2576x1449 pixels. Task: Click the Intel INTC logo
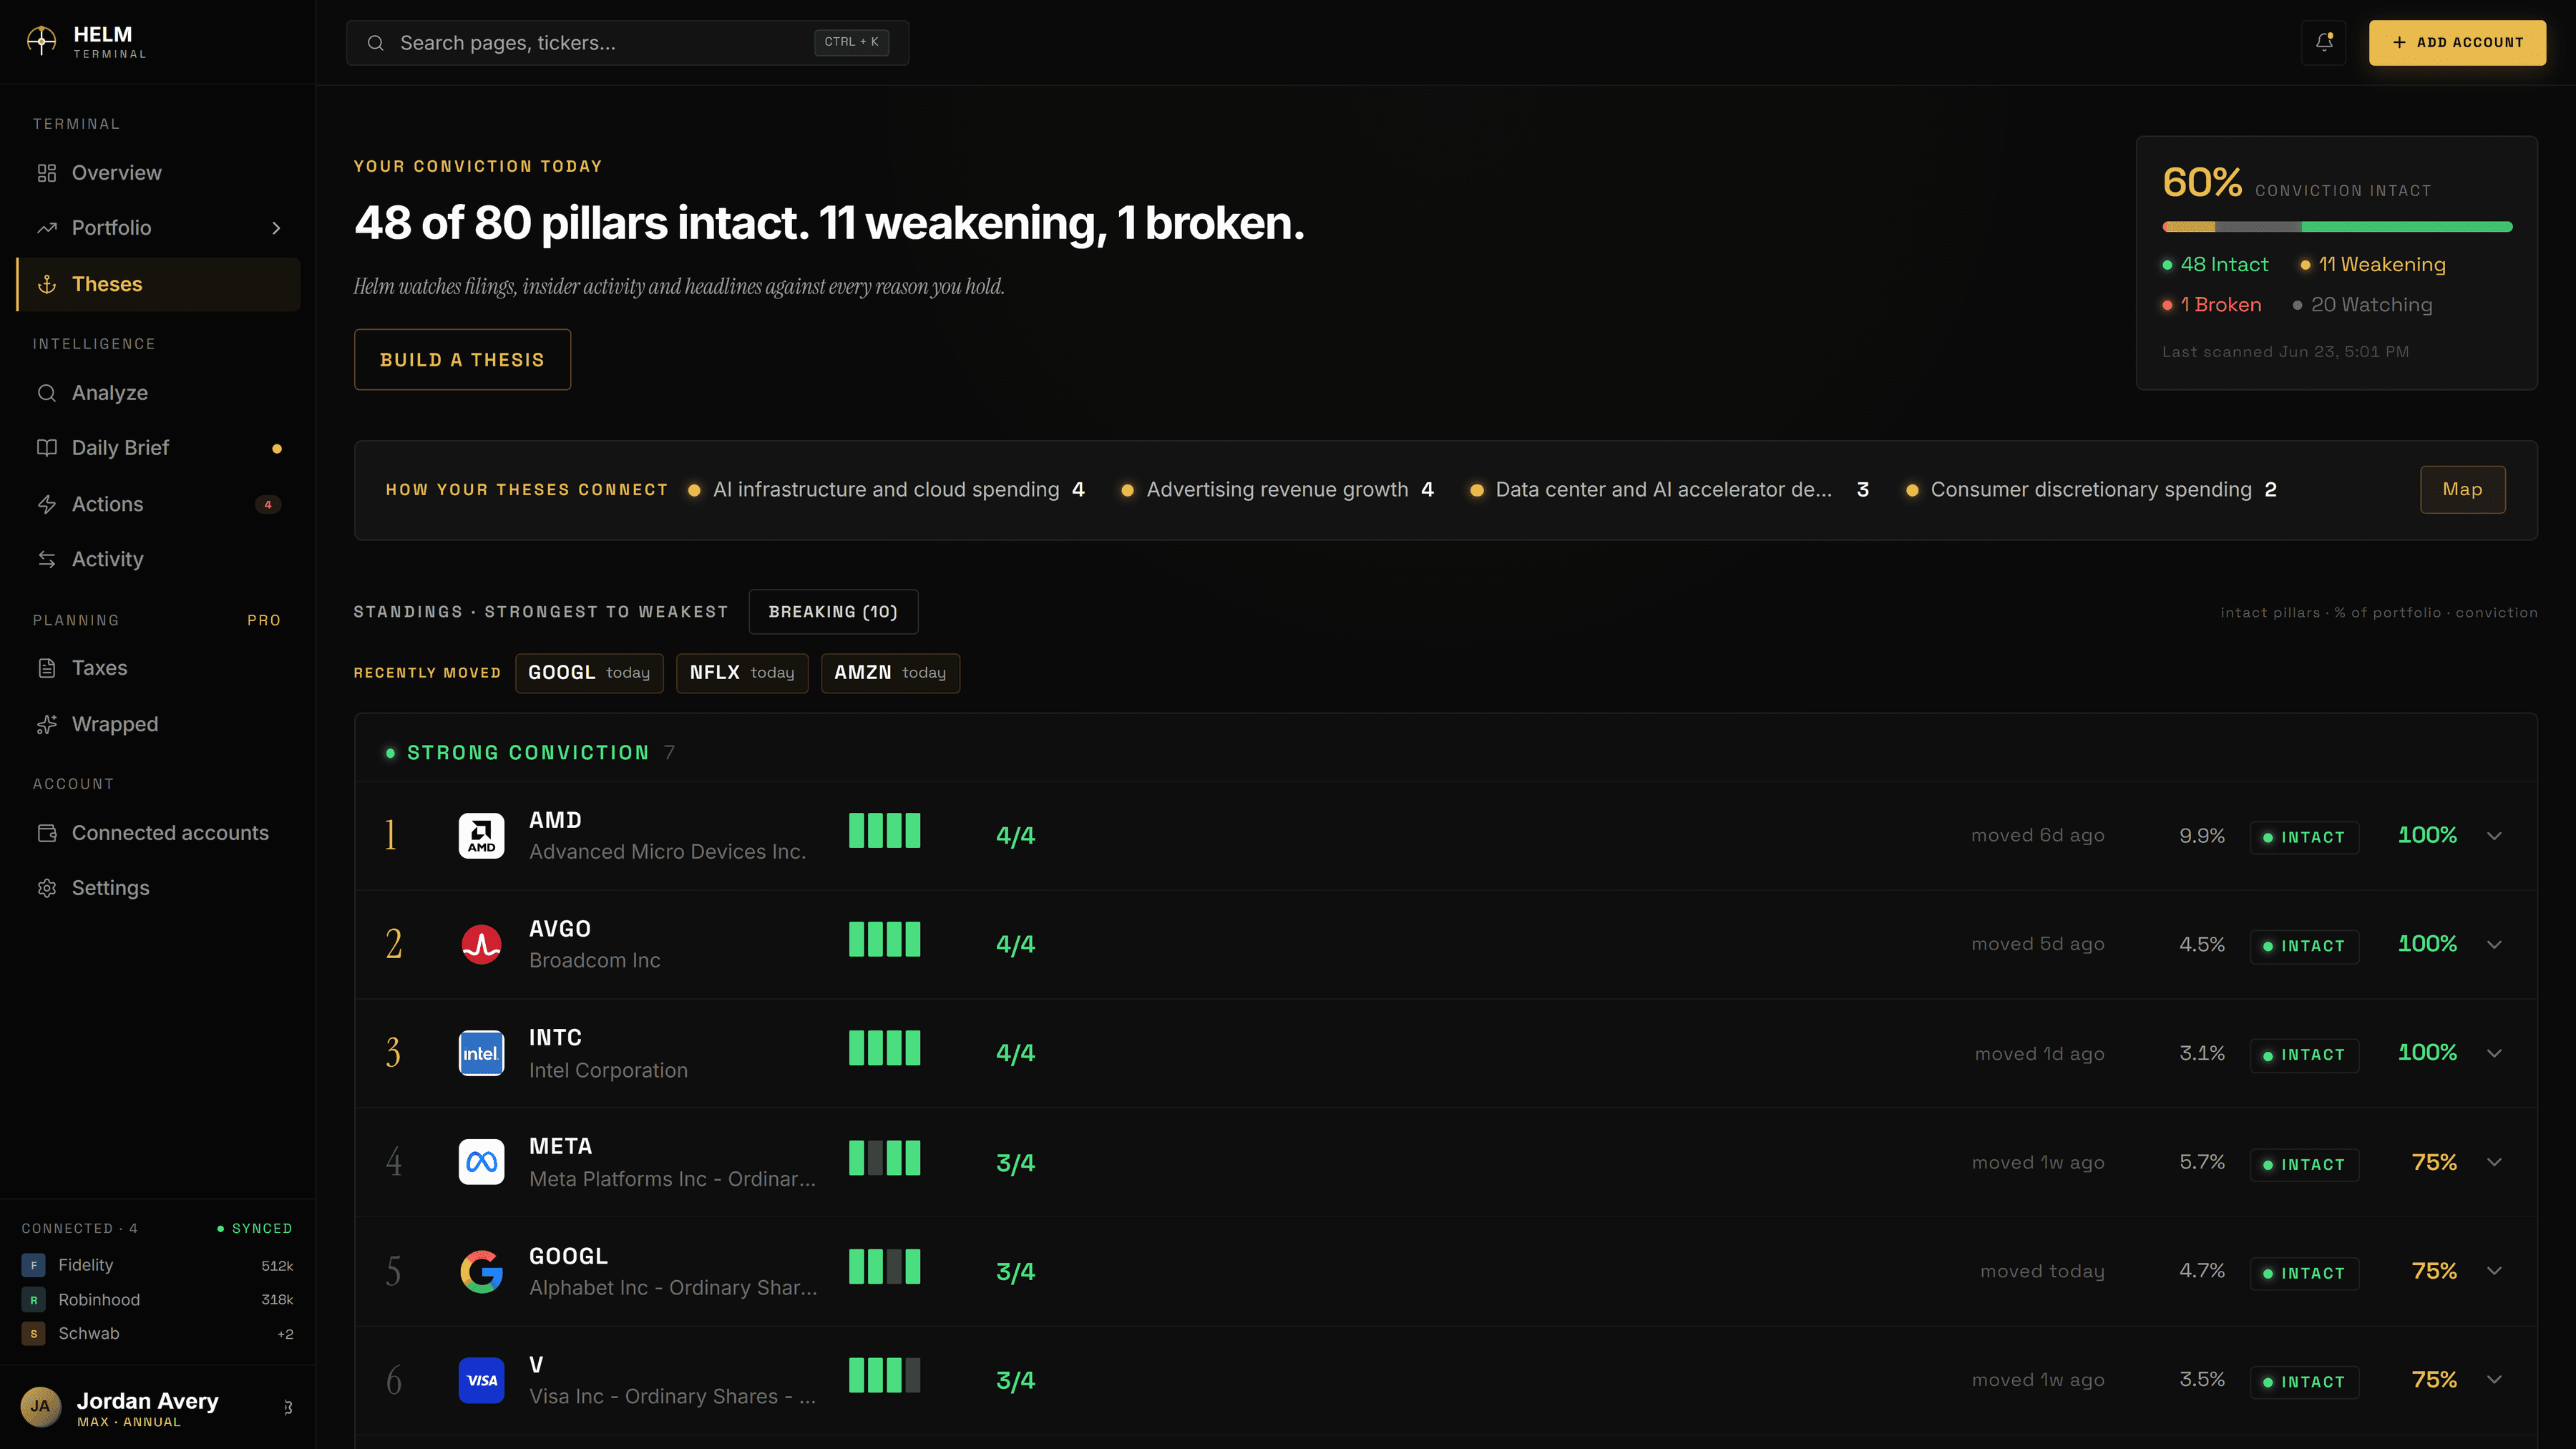click(x=481, y=1053)
